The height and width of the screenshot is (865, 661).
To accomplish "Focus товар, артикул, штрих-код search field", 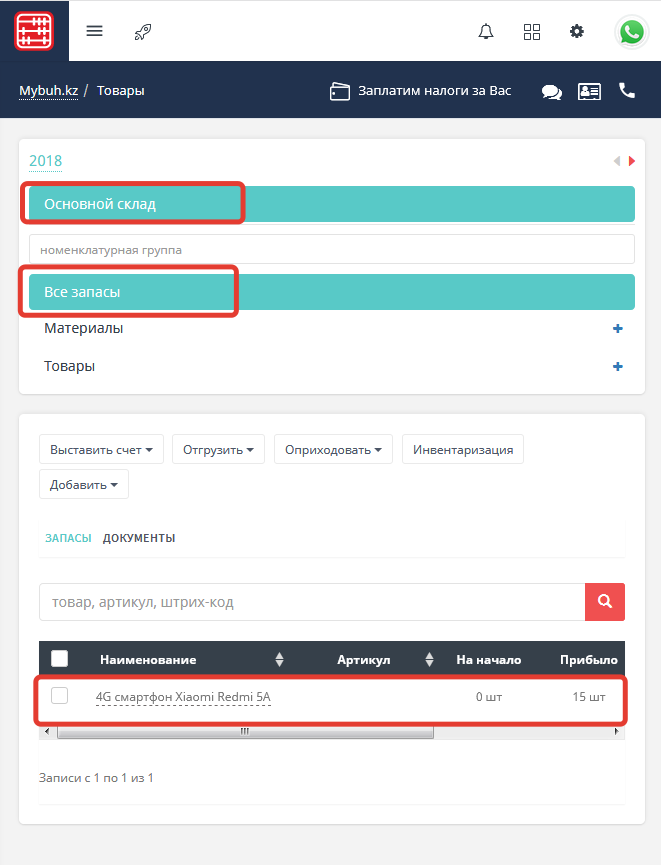I will tap(312, 602).
